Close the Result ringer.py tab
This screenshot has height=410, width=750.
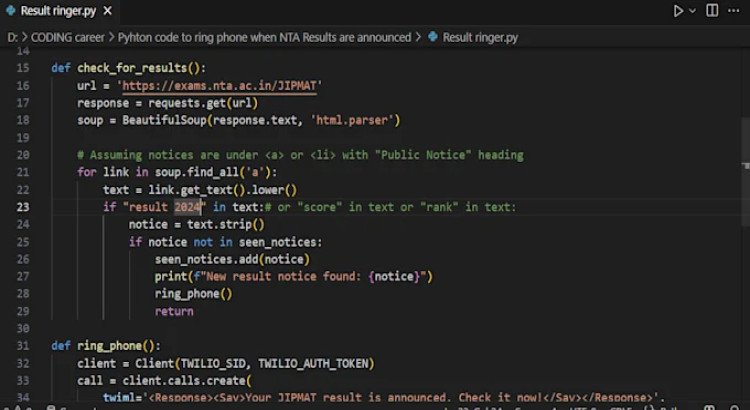point(108,11)
